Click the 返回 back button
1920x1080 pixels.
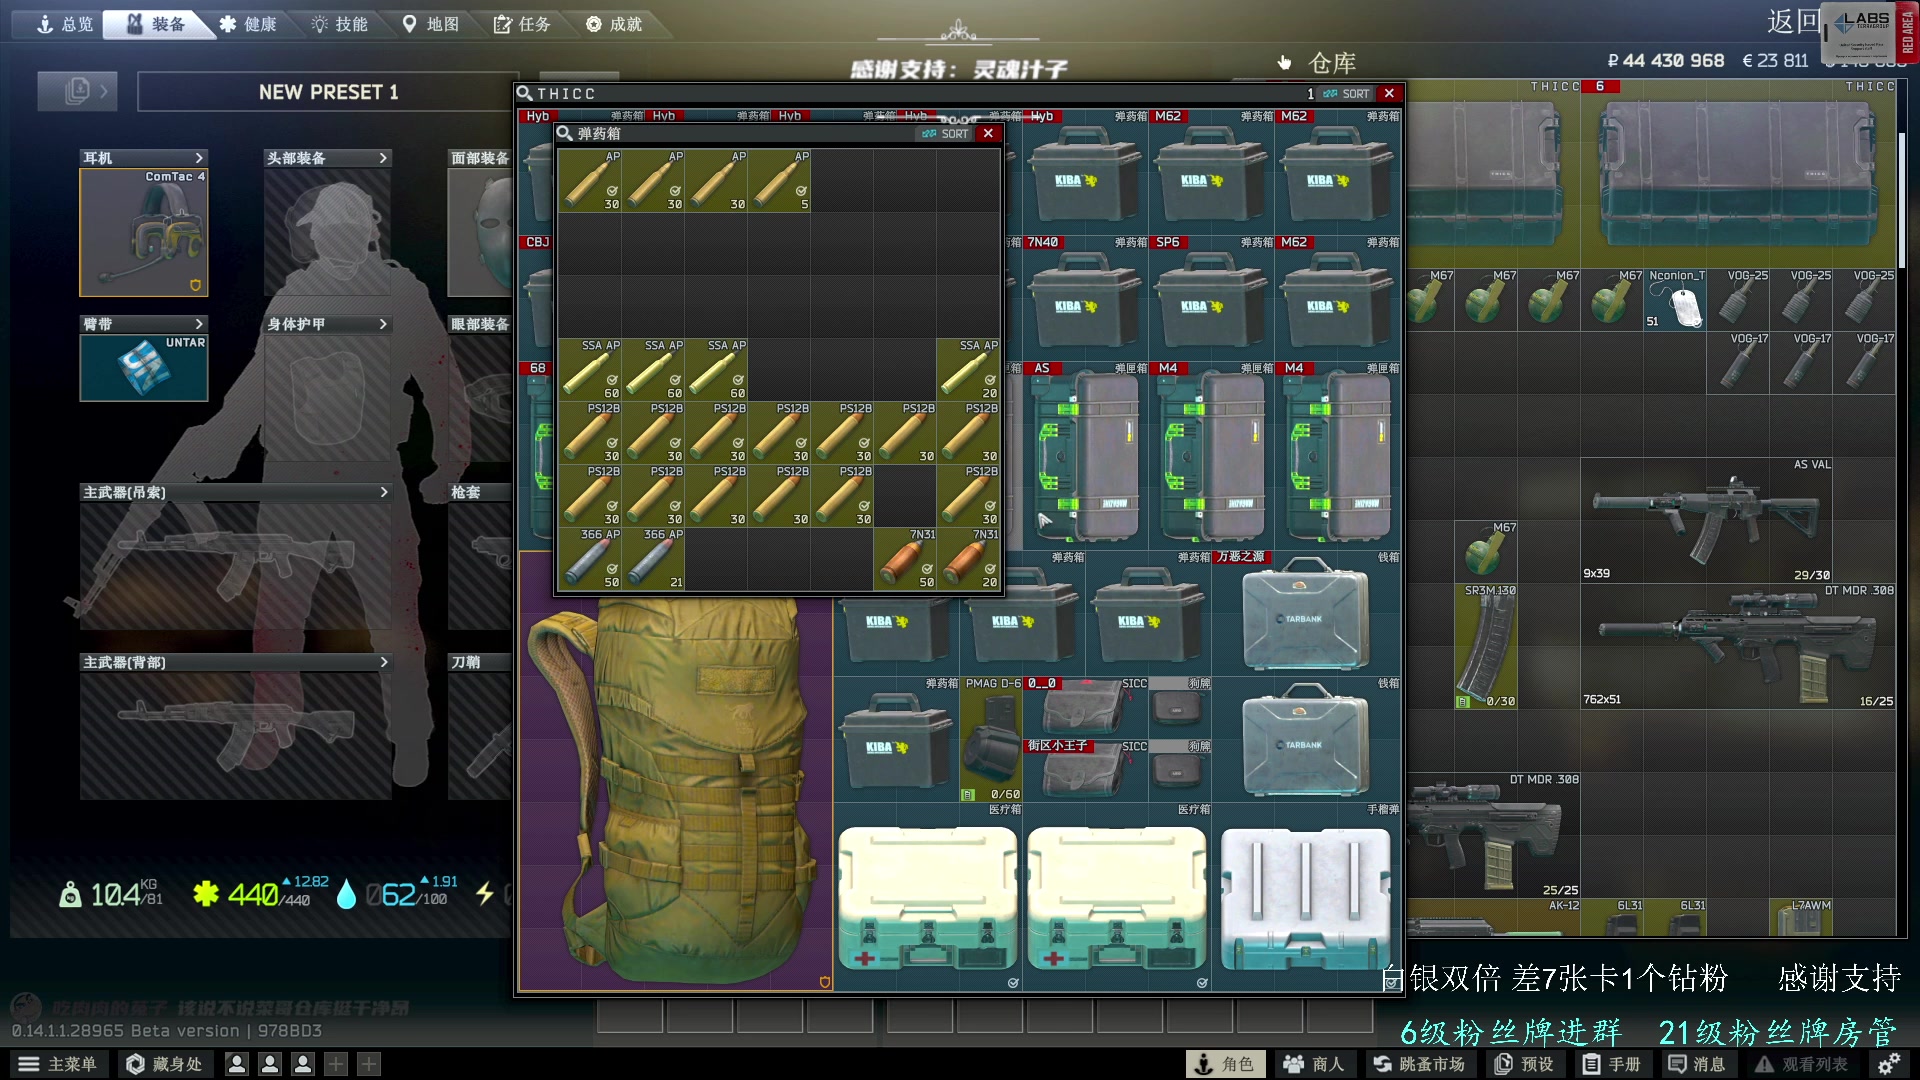click(1792, 21)
